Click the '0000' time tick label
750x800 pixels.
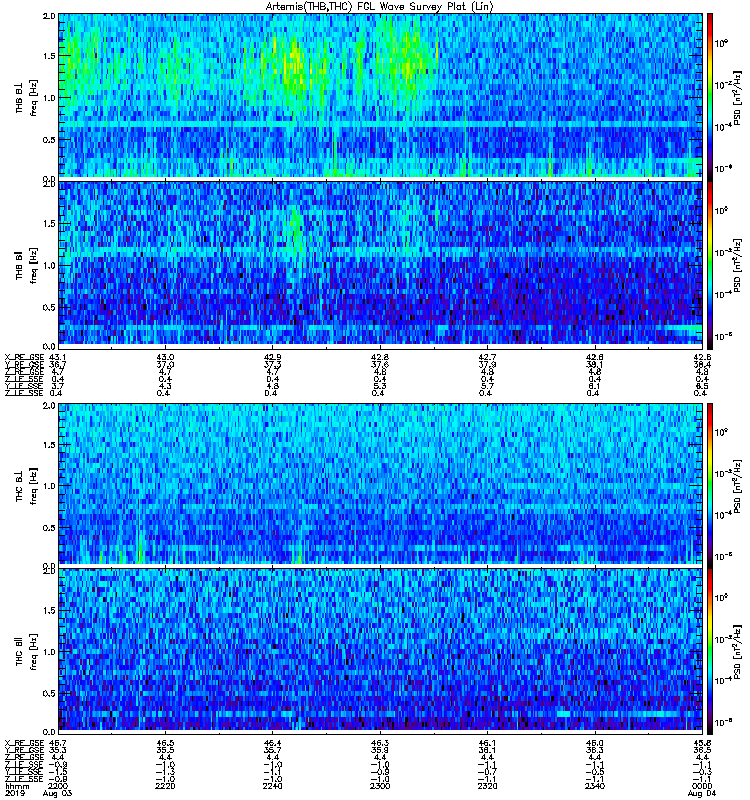tap(702, 786)
